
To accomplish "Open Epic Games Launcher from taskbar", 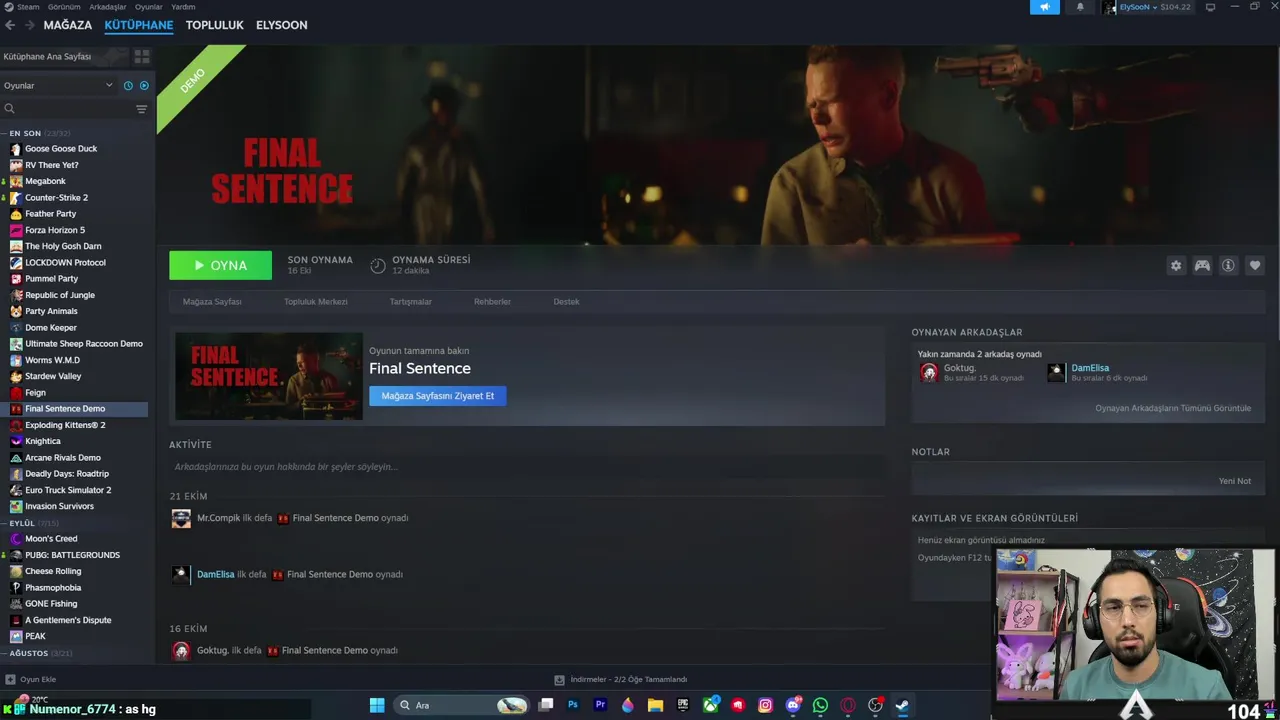I will (x=683, y=705).
